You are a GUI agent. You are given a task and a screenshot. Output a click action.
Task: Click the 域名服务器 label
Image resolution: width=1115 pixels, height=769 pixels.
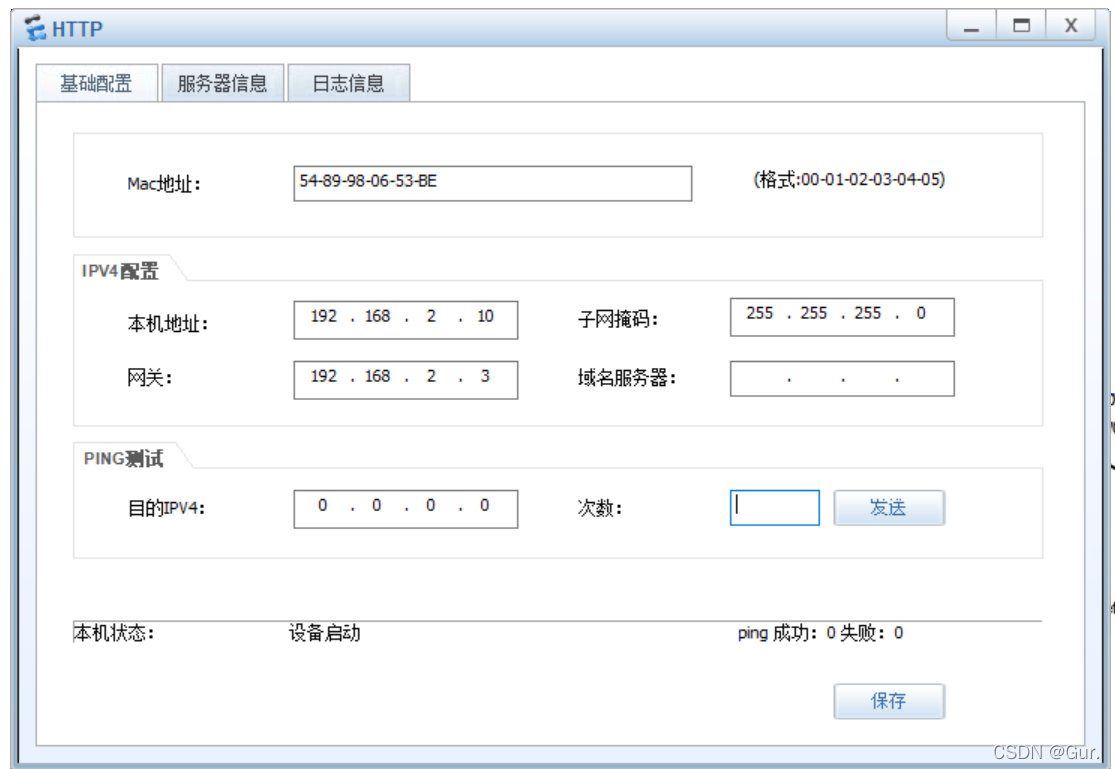point(626,378)
